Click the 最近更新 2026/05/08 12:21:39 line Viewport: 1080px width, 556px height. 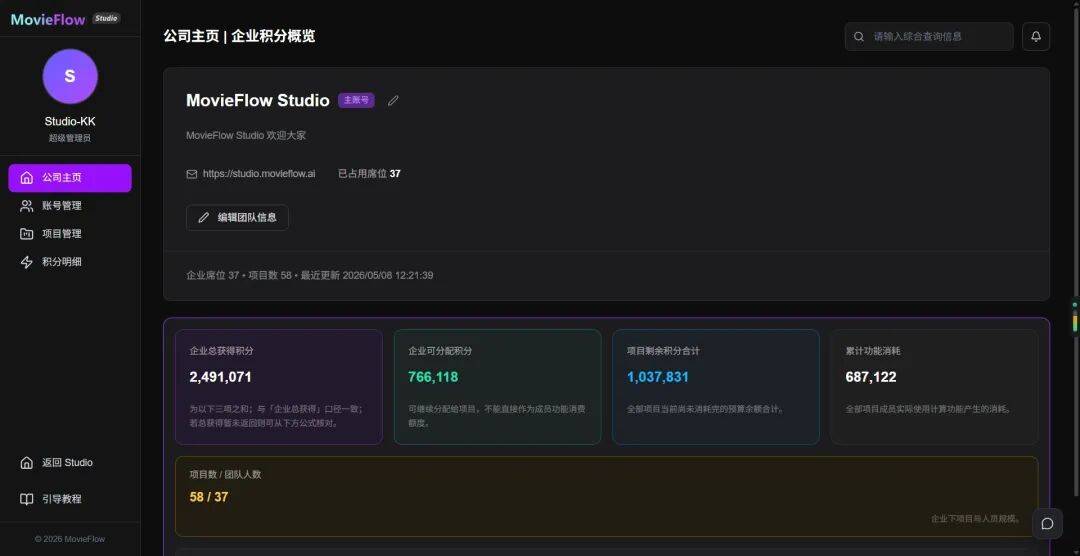click(366, 276)
